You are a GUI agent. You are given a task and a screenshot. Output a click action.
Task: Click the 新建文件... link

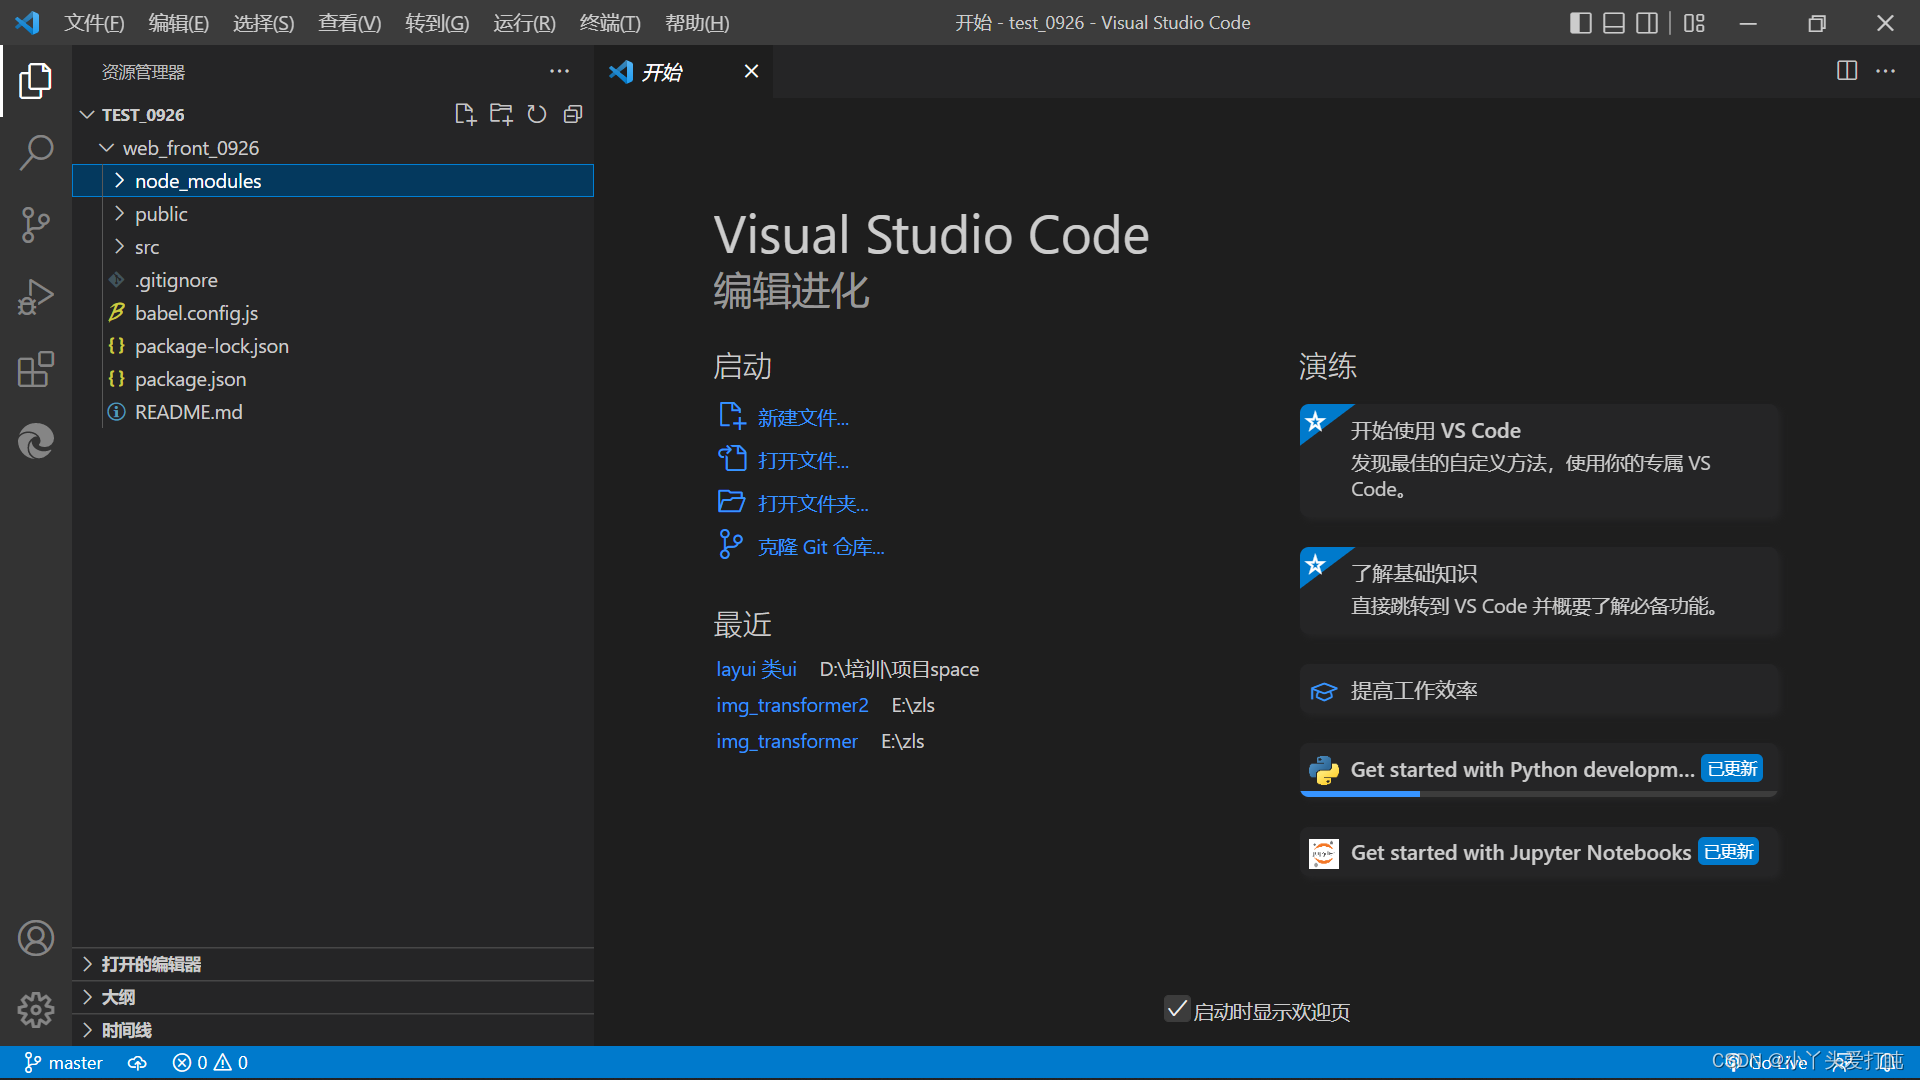(x=803, y=418)
